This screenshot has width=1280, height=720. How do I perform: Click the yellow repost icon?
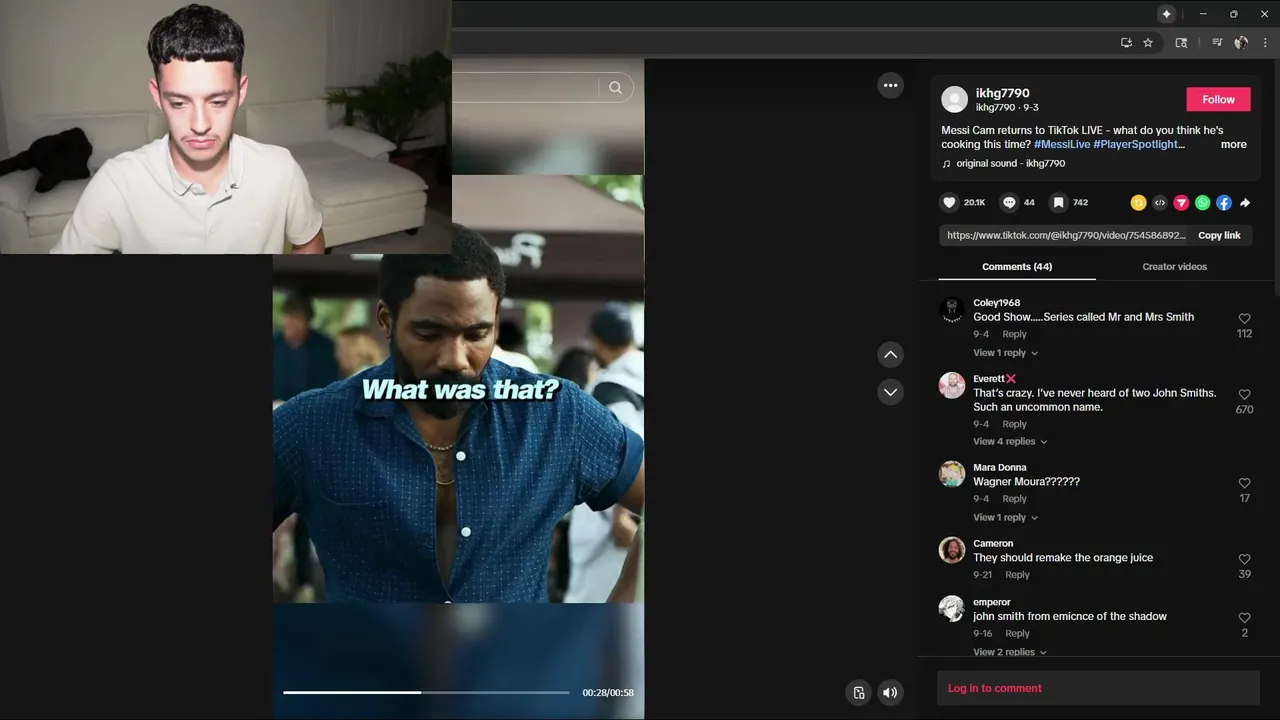pyautogui.click(x=1138, y=202)
